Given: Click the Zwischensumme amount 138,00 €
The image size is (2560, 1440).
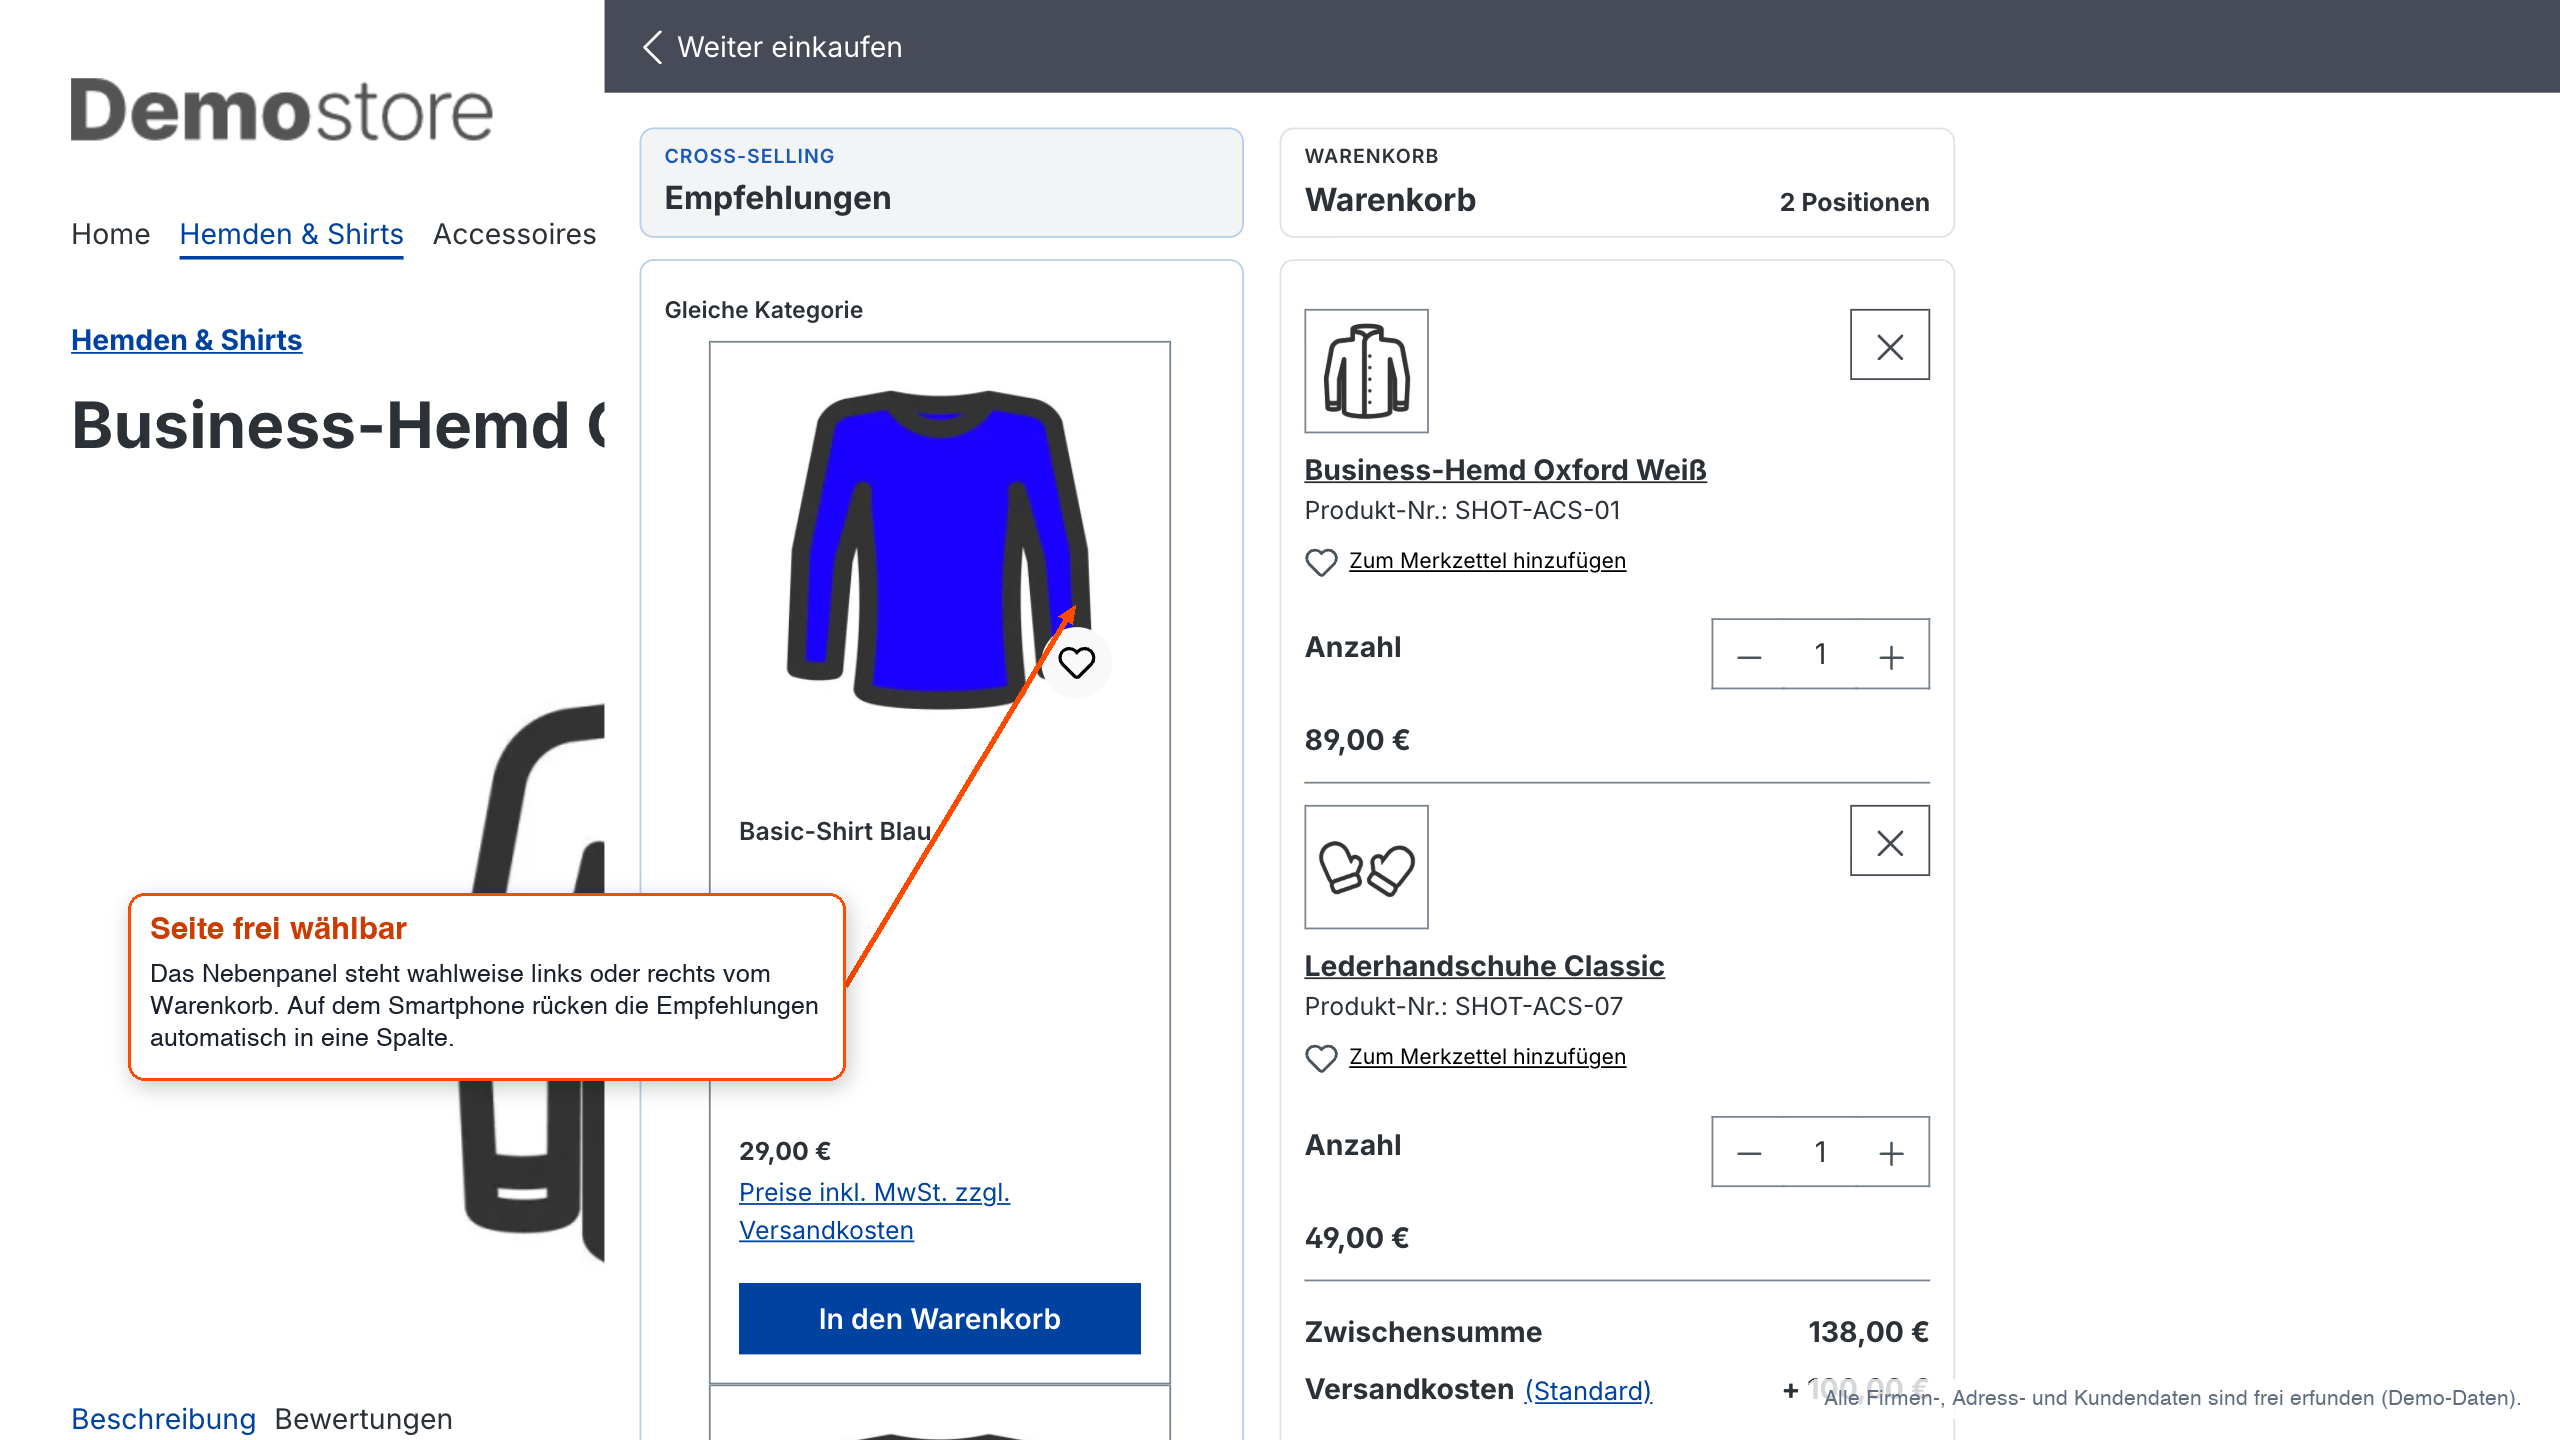Looking at the screenshot, I should coord(1868,1332).
